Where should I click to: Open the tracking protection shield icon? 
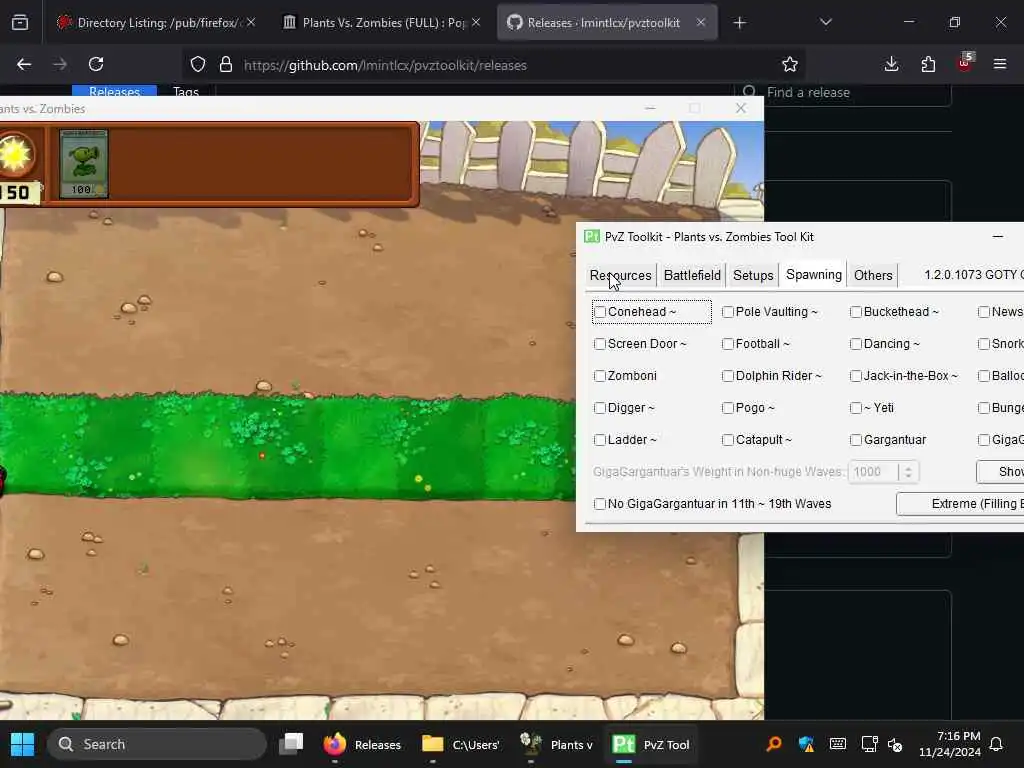pos(198,64)
